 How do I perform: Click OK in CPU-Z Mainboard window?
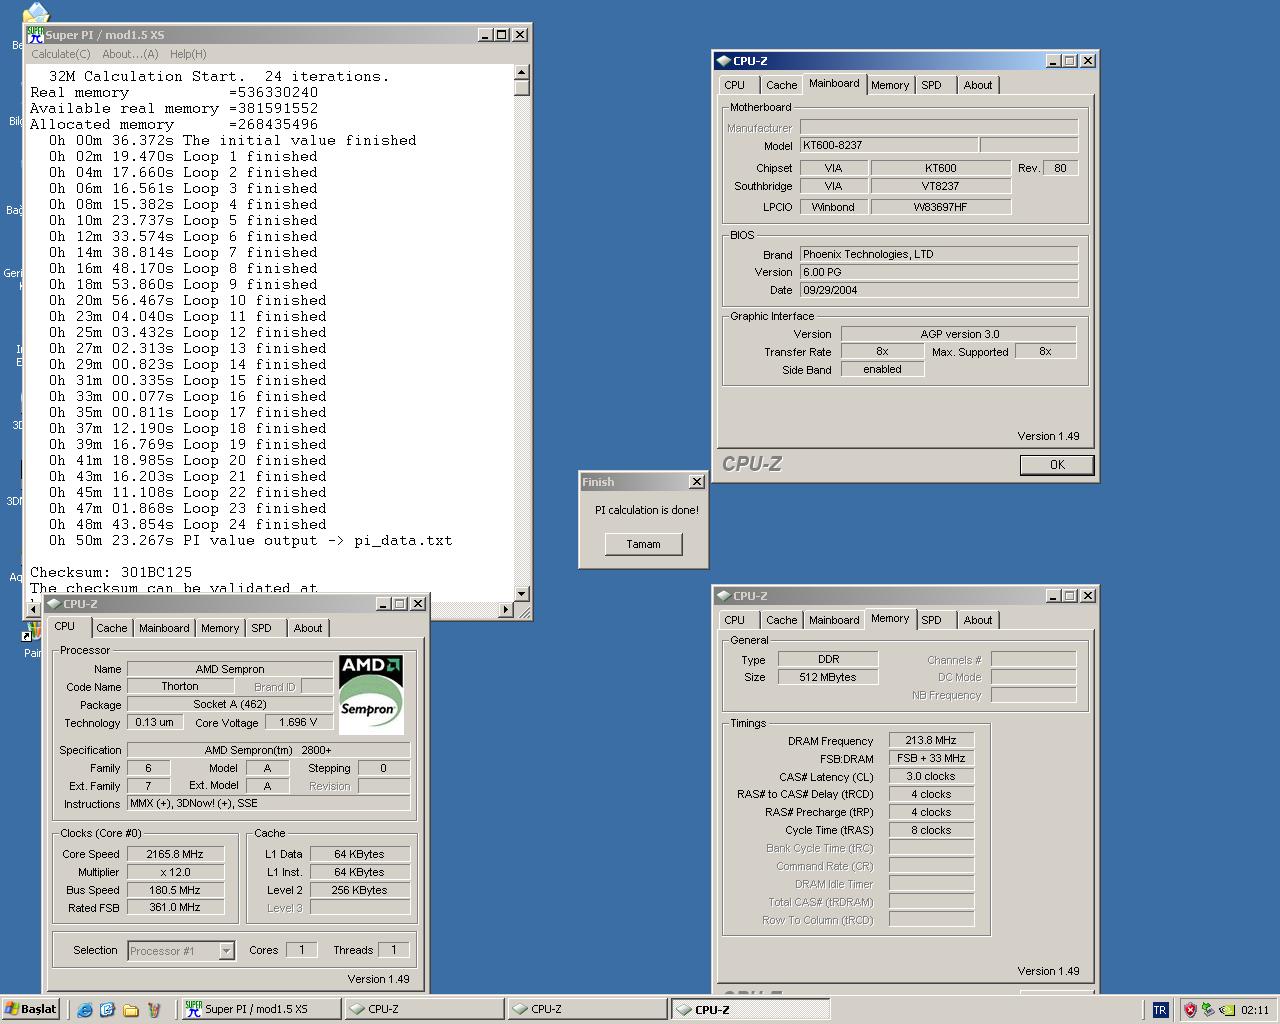[1057, 465]
